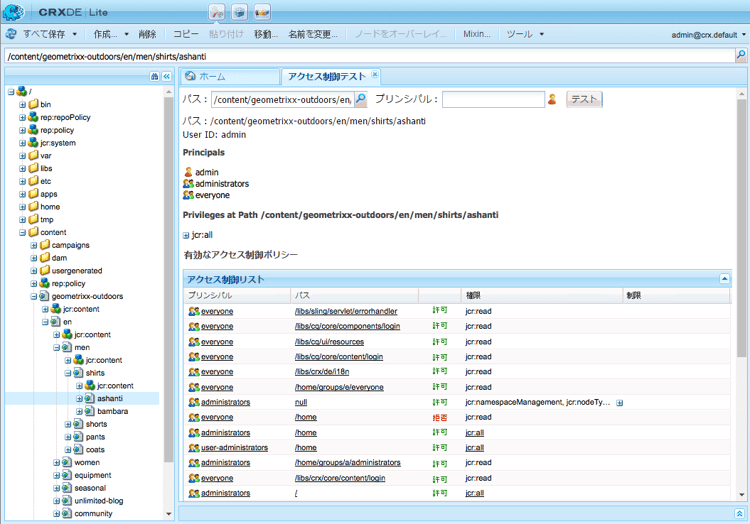Collapse the tree panel with double-arrow icon
Screen dimensions: 750x524
(x=166, y=76)
